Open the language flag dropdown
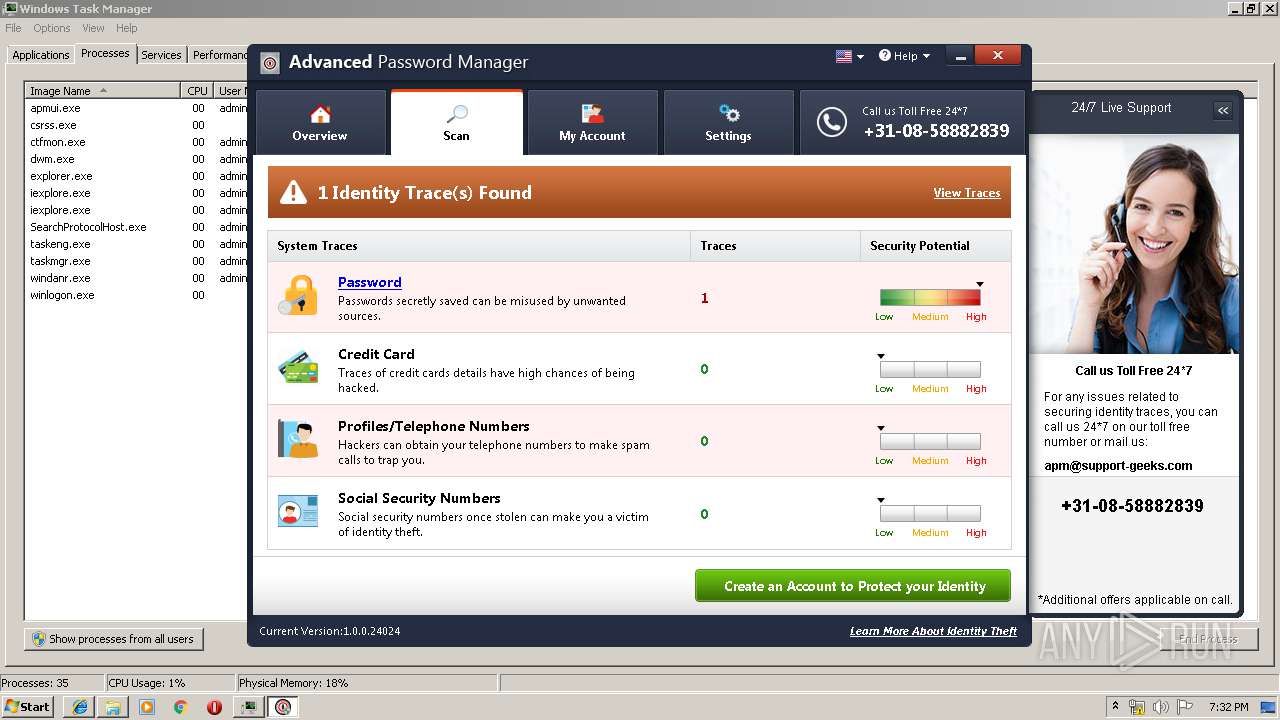The height and width of the screenshot is (720, 1280). tap(849, 56)
